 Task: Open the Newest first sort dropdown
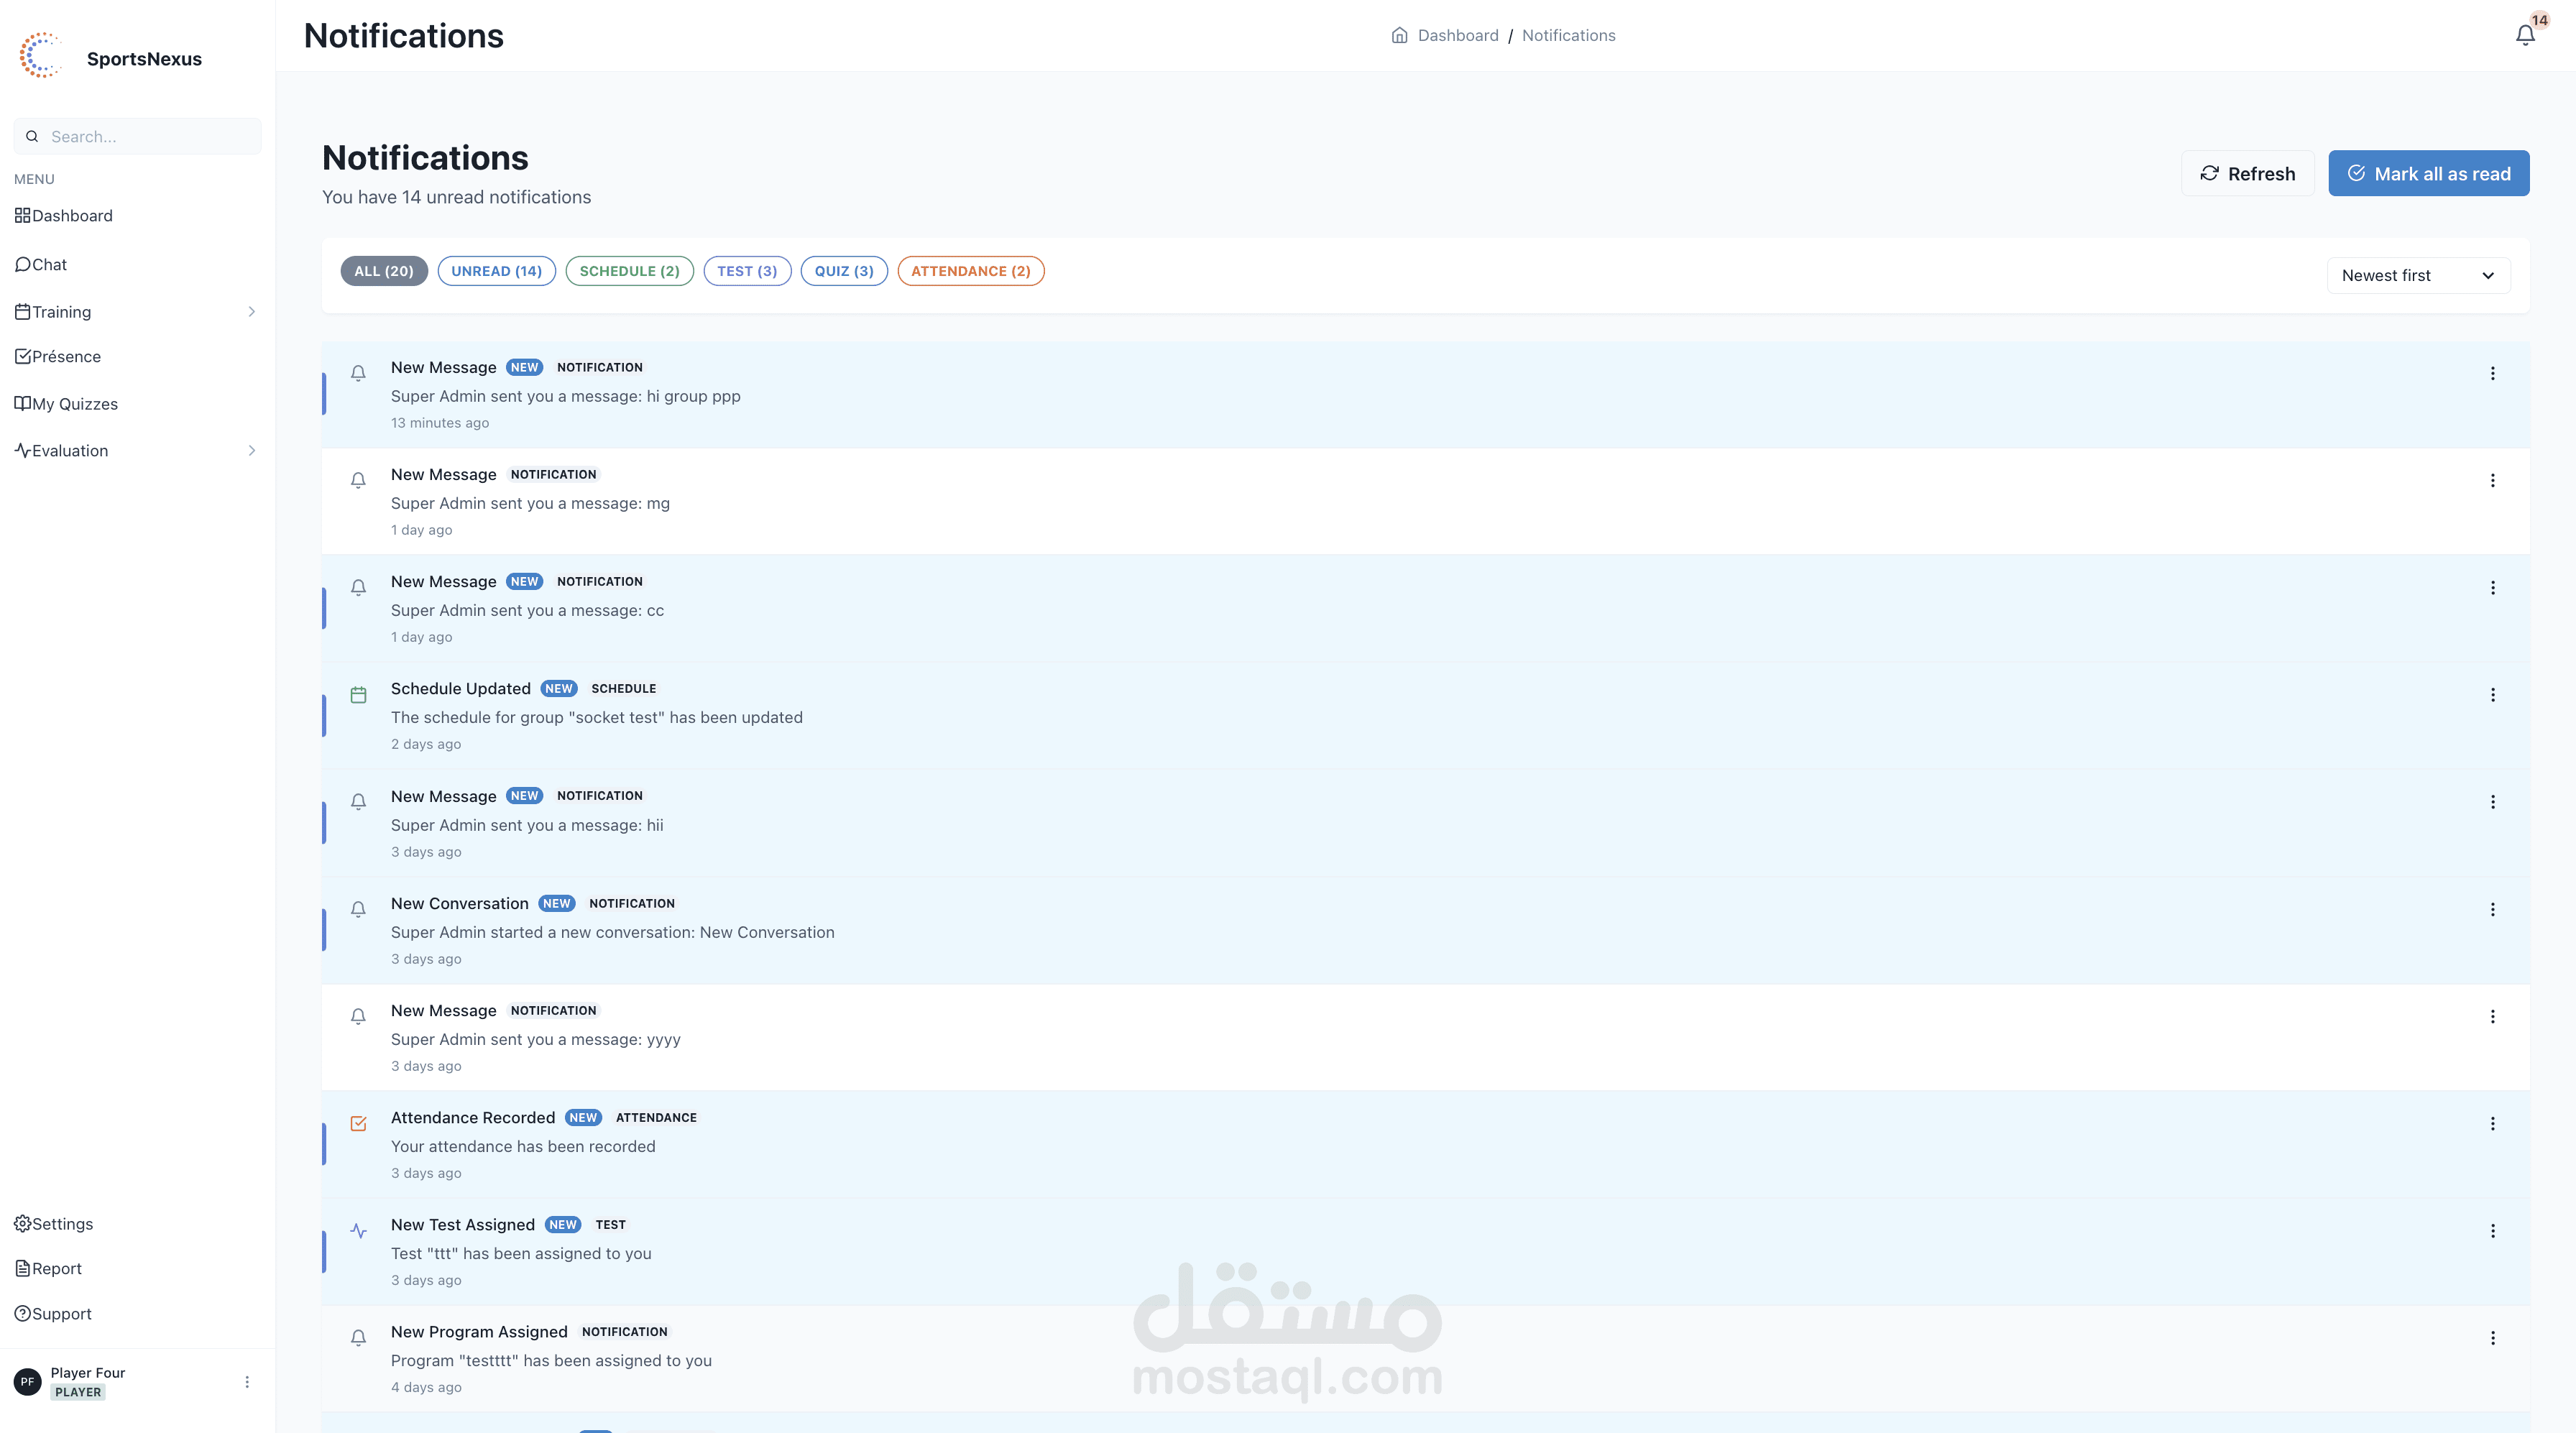point(2417,276)
